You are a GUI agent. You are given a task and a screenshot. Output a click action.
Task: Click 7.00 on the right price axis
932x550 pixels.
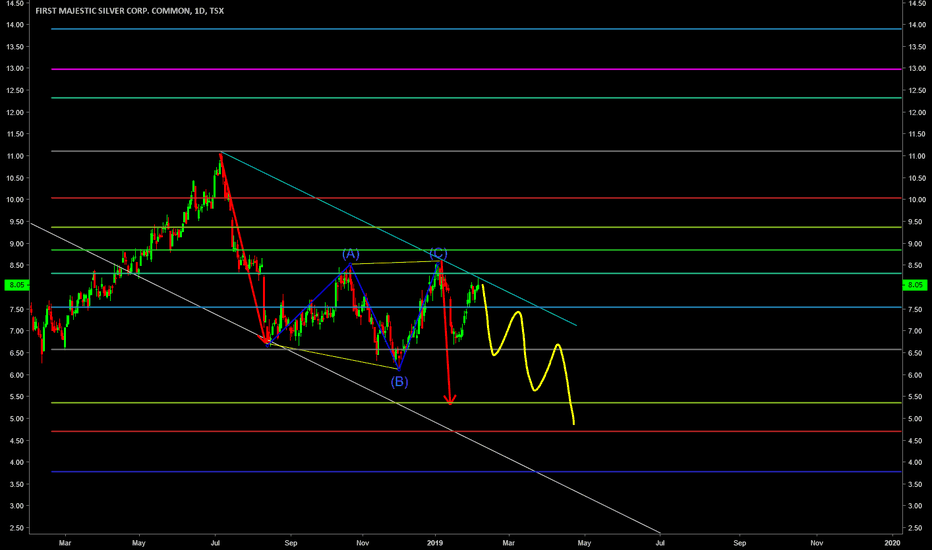(x=917, y=332)
